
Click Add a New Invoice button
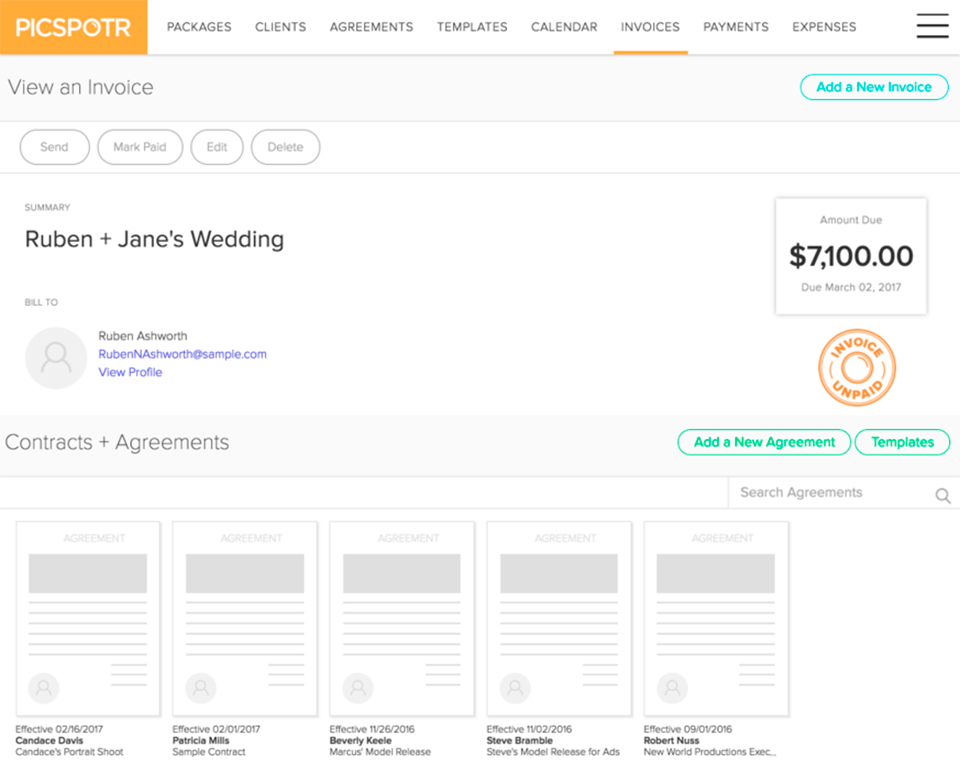(873, 87)
